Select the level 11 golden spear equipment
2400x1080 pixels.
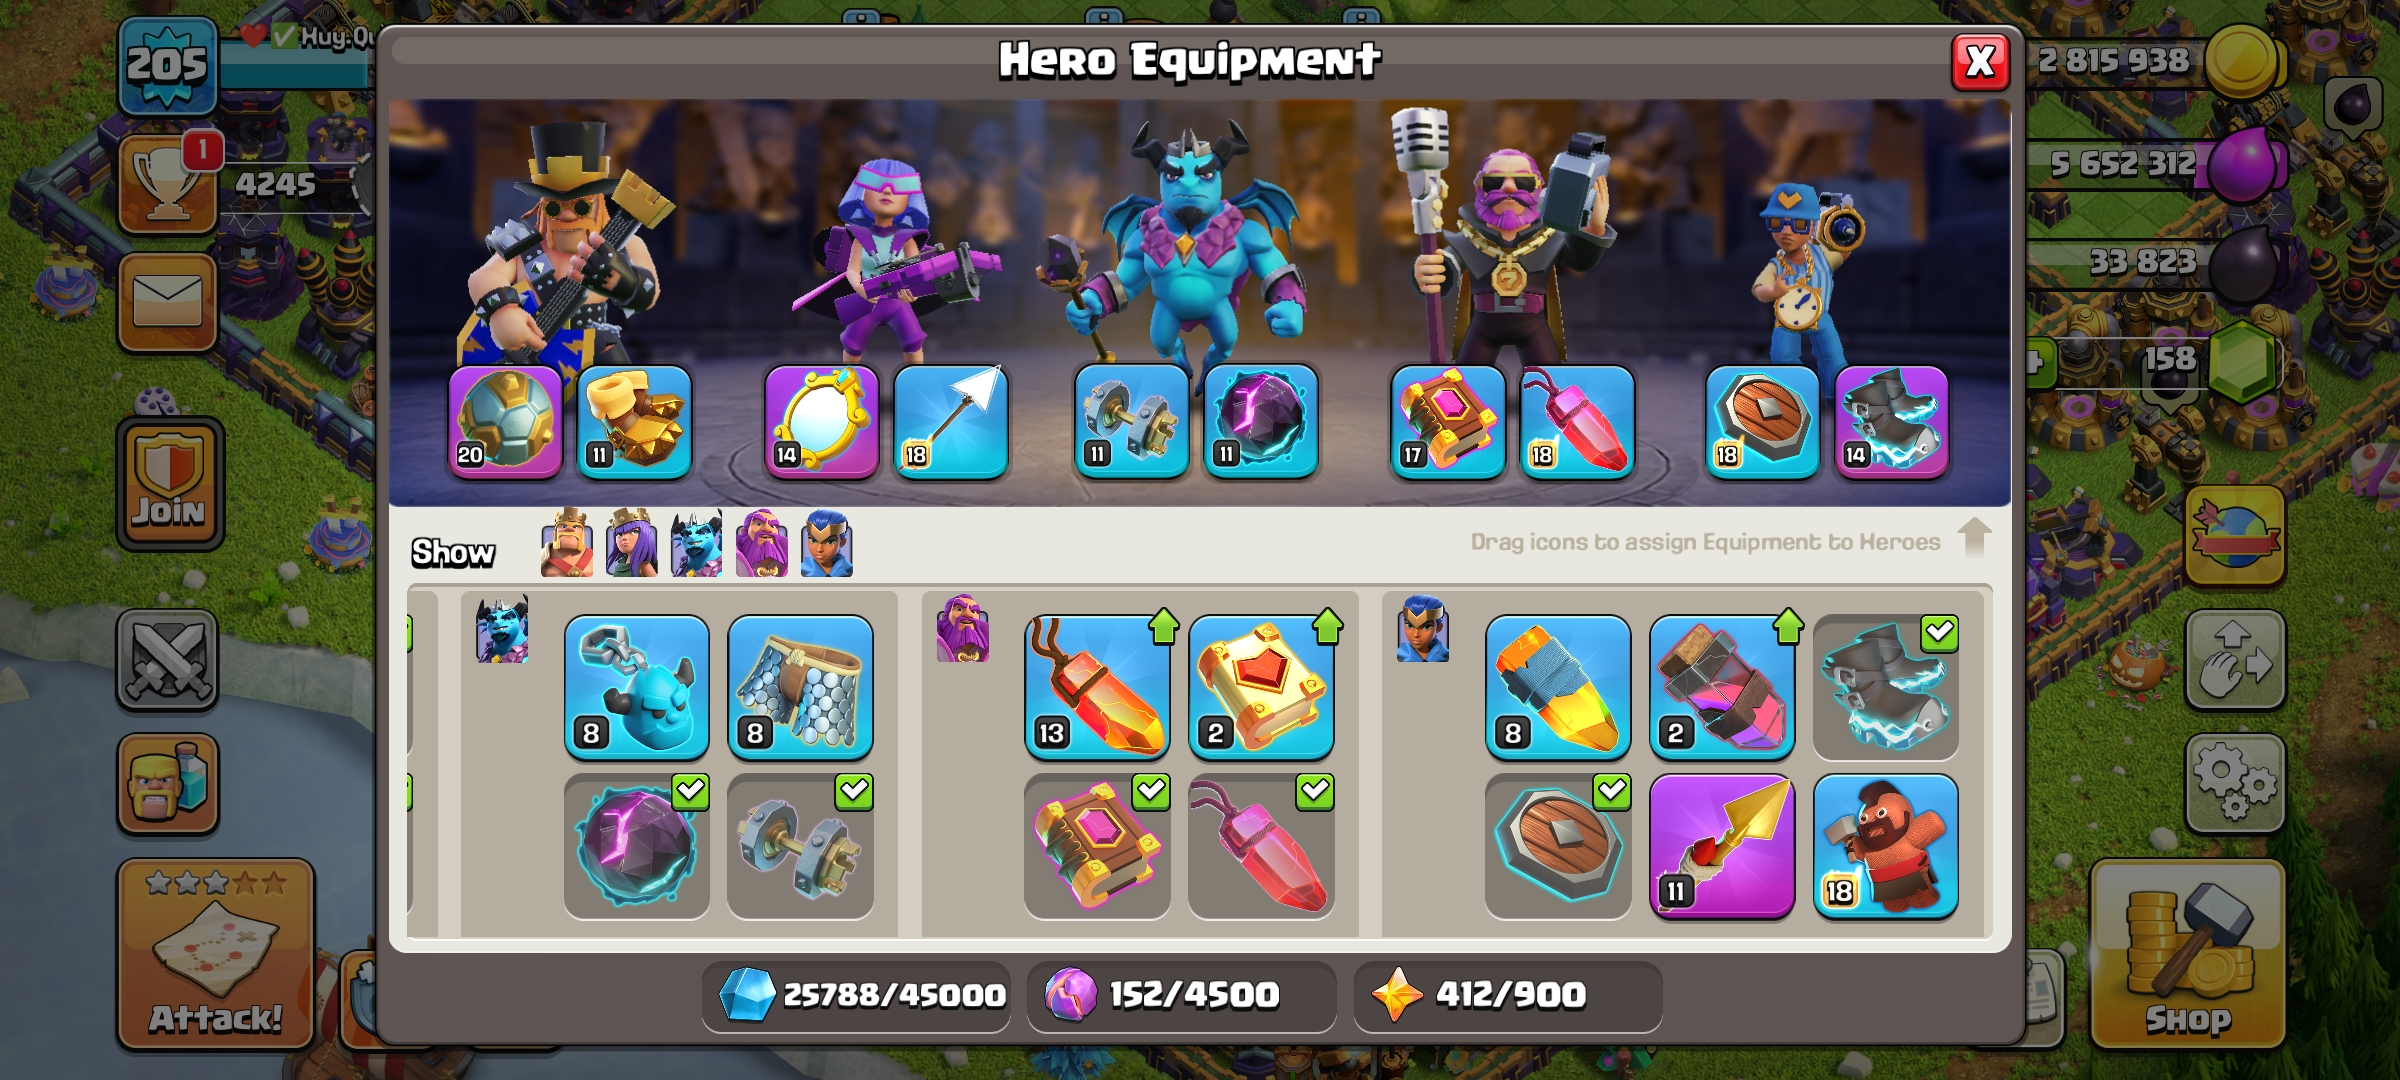[1721, 846]
